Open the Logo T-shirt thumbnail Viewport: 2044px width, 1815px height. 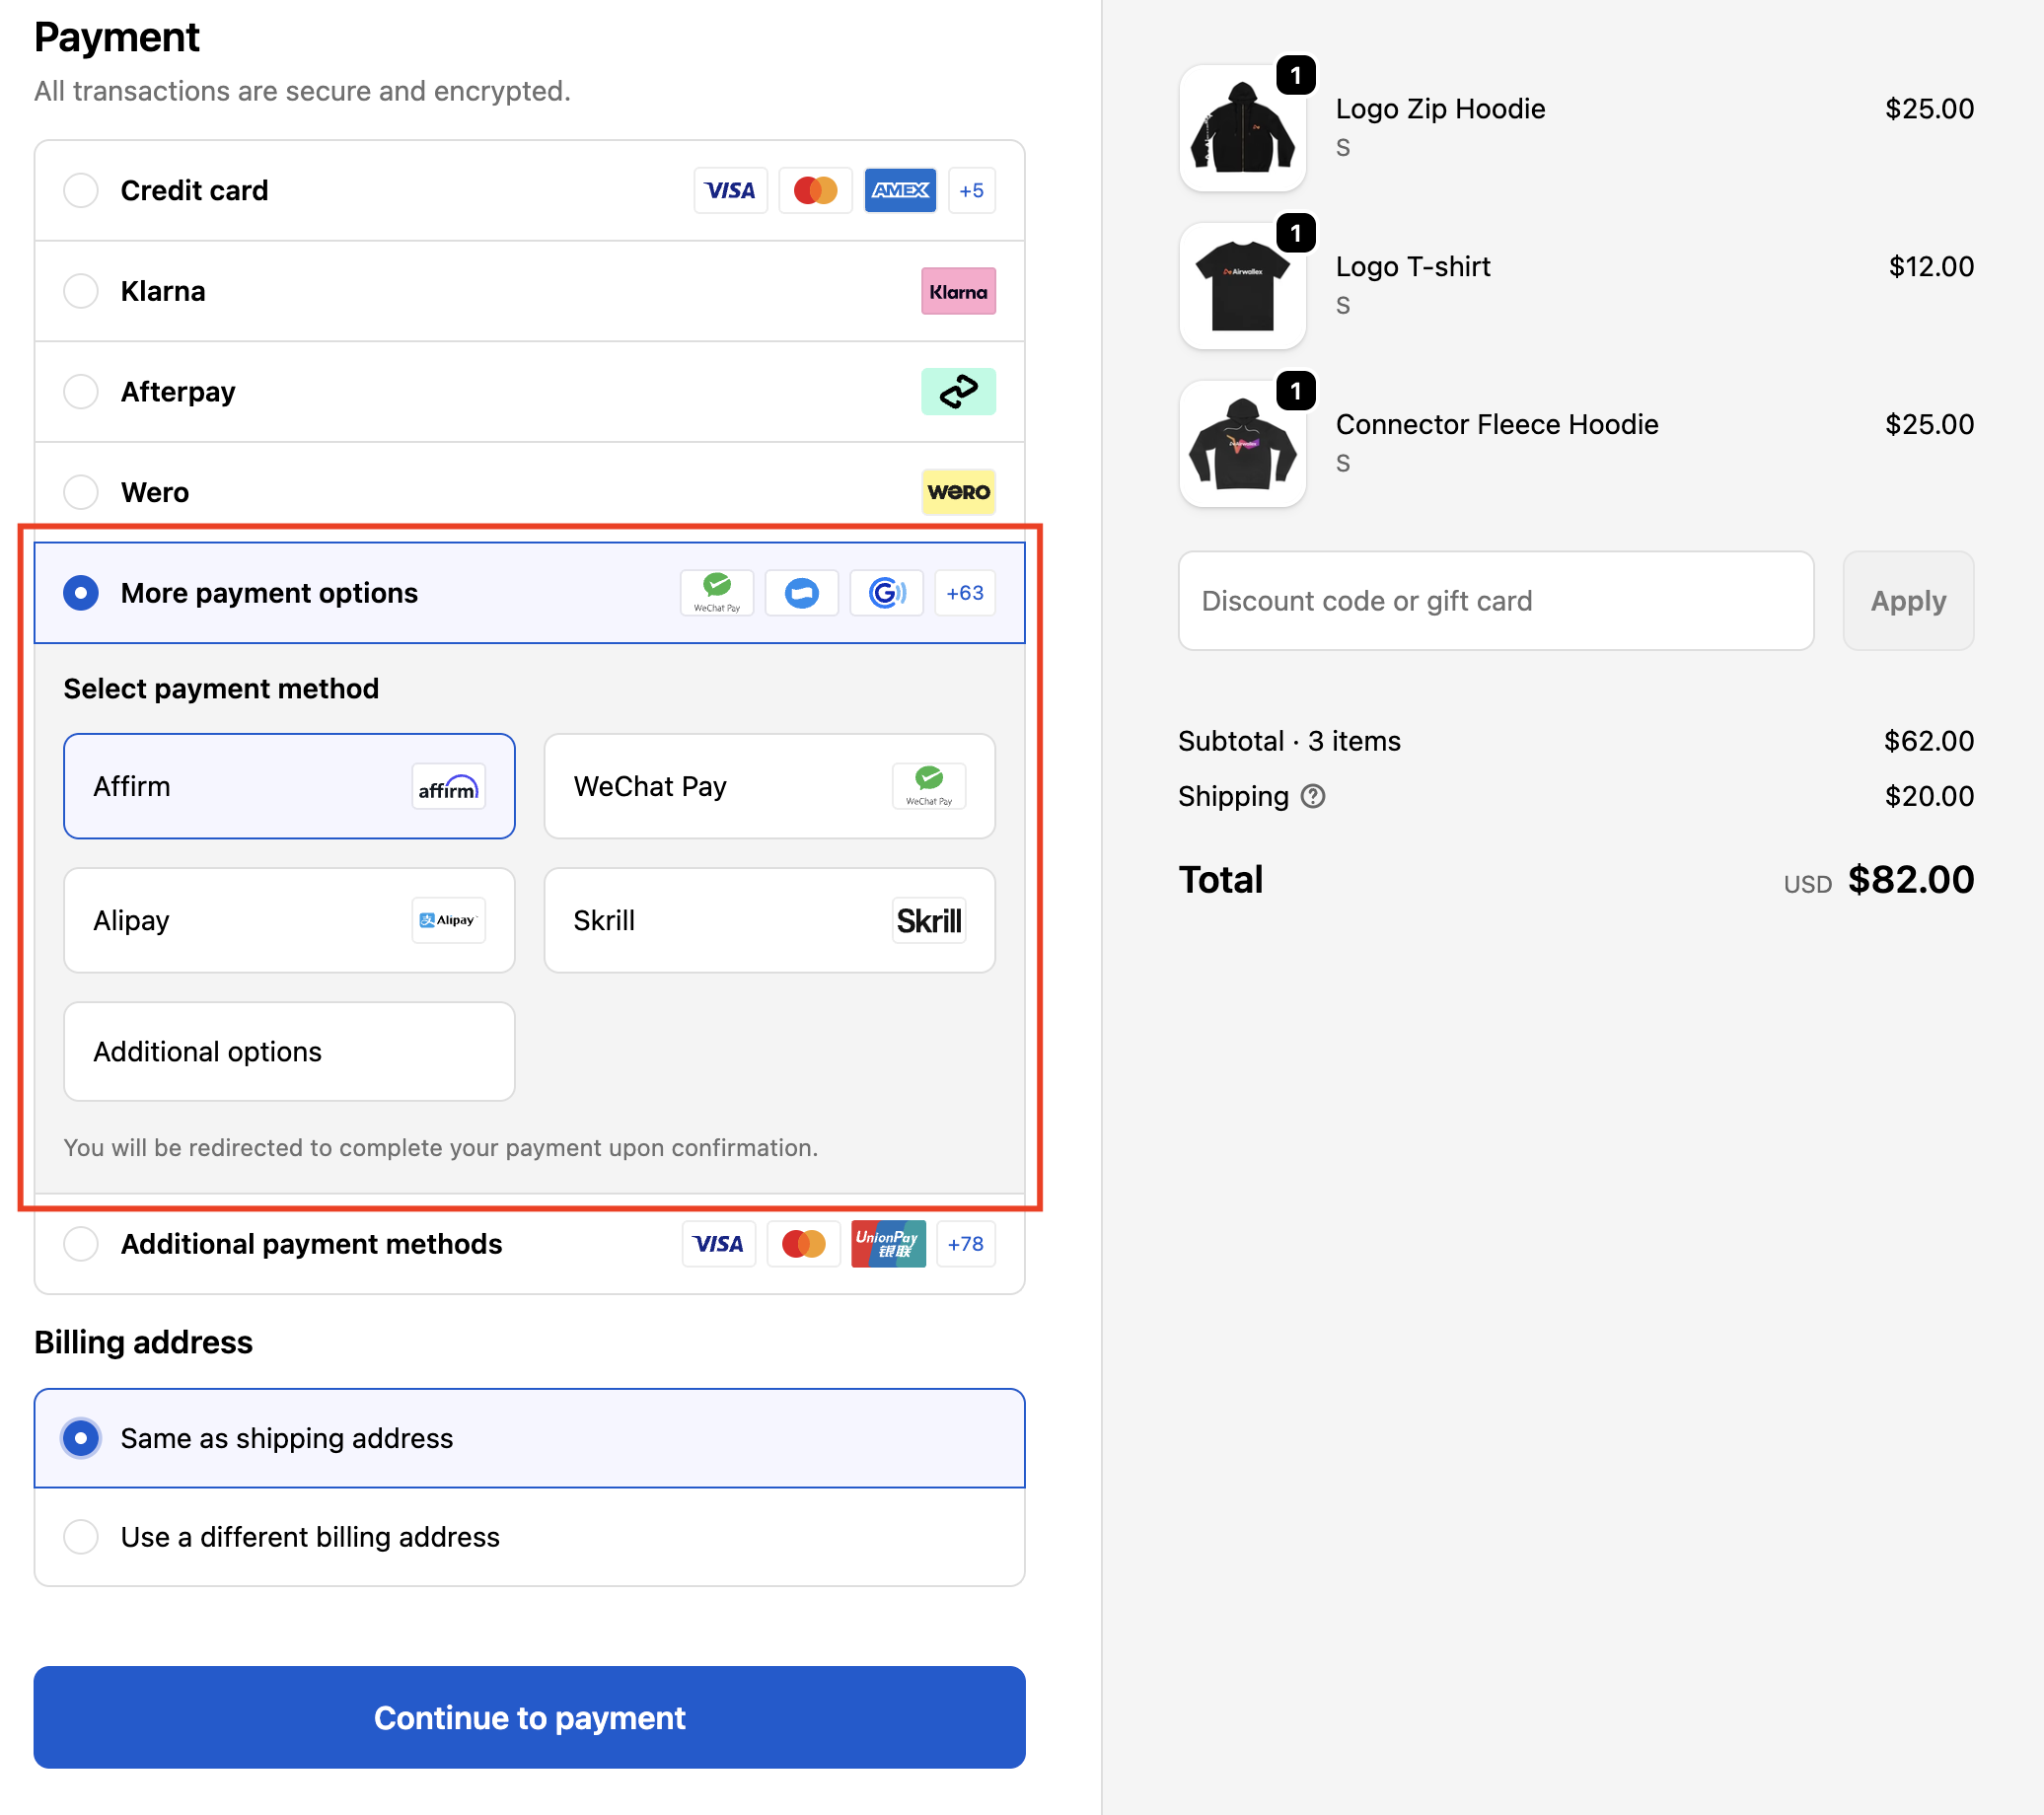point(1242,286)
